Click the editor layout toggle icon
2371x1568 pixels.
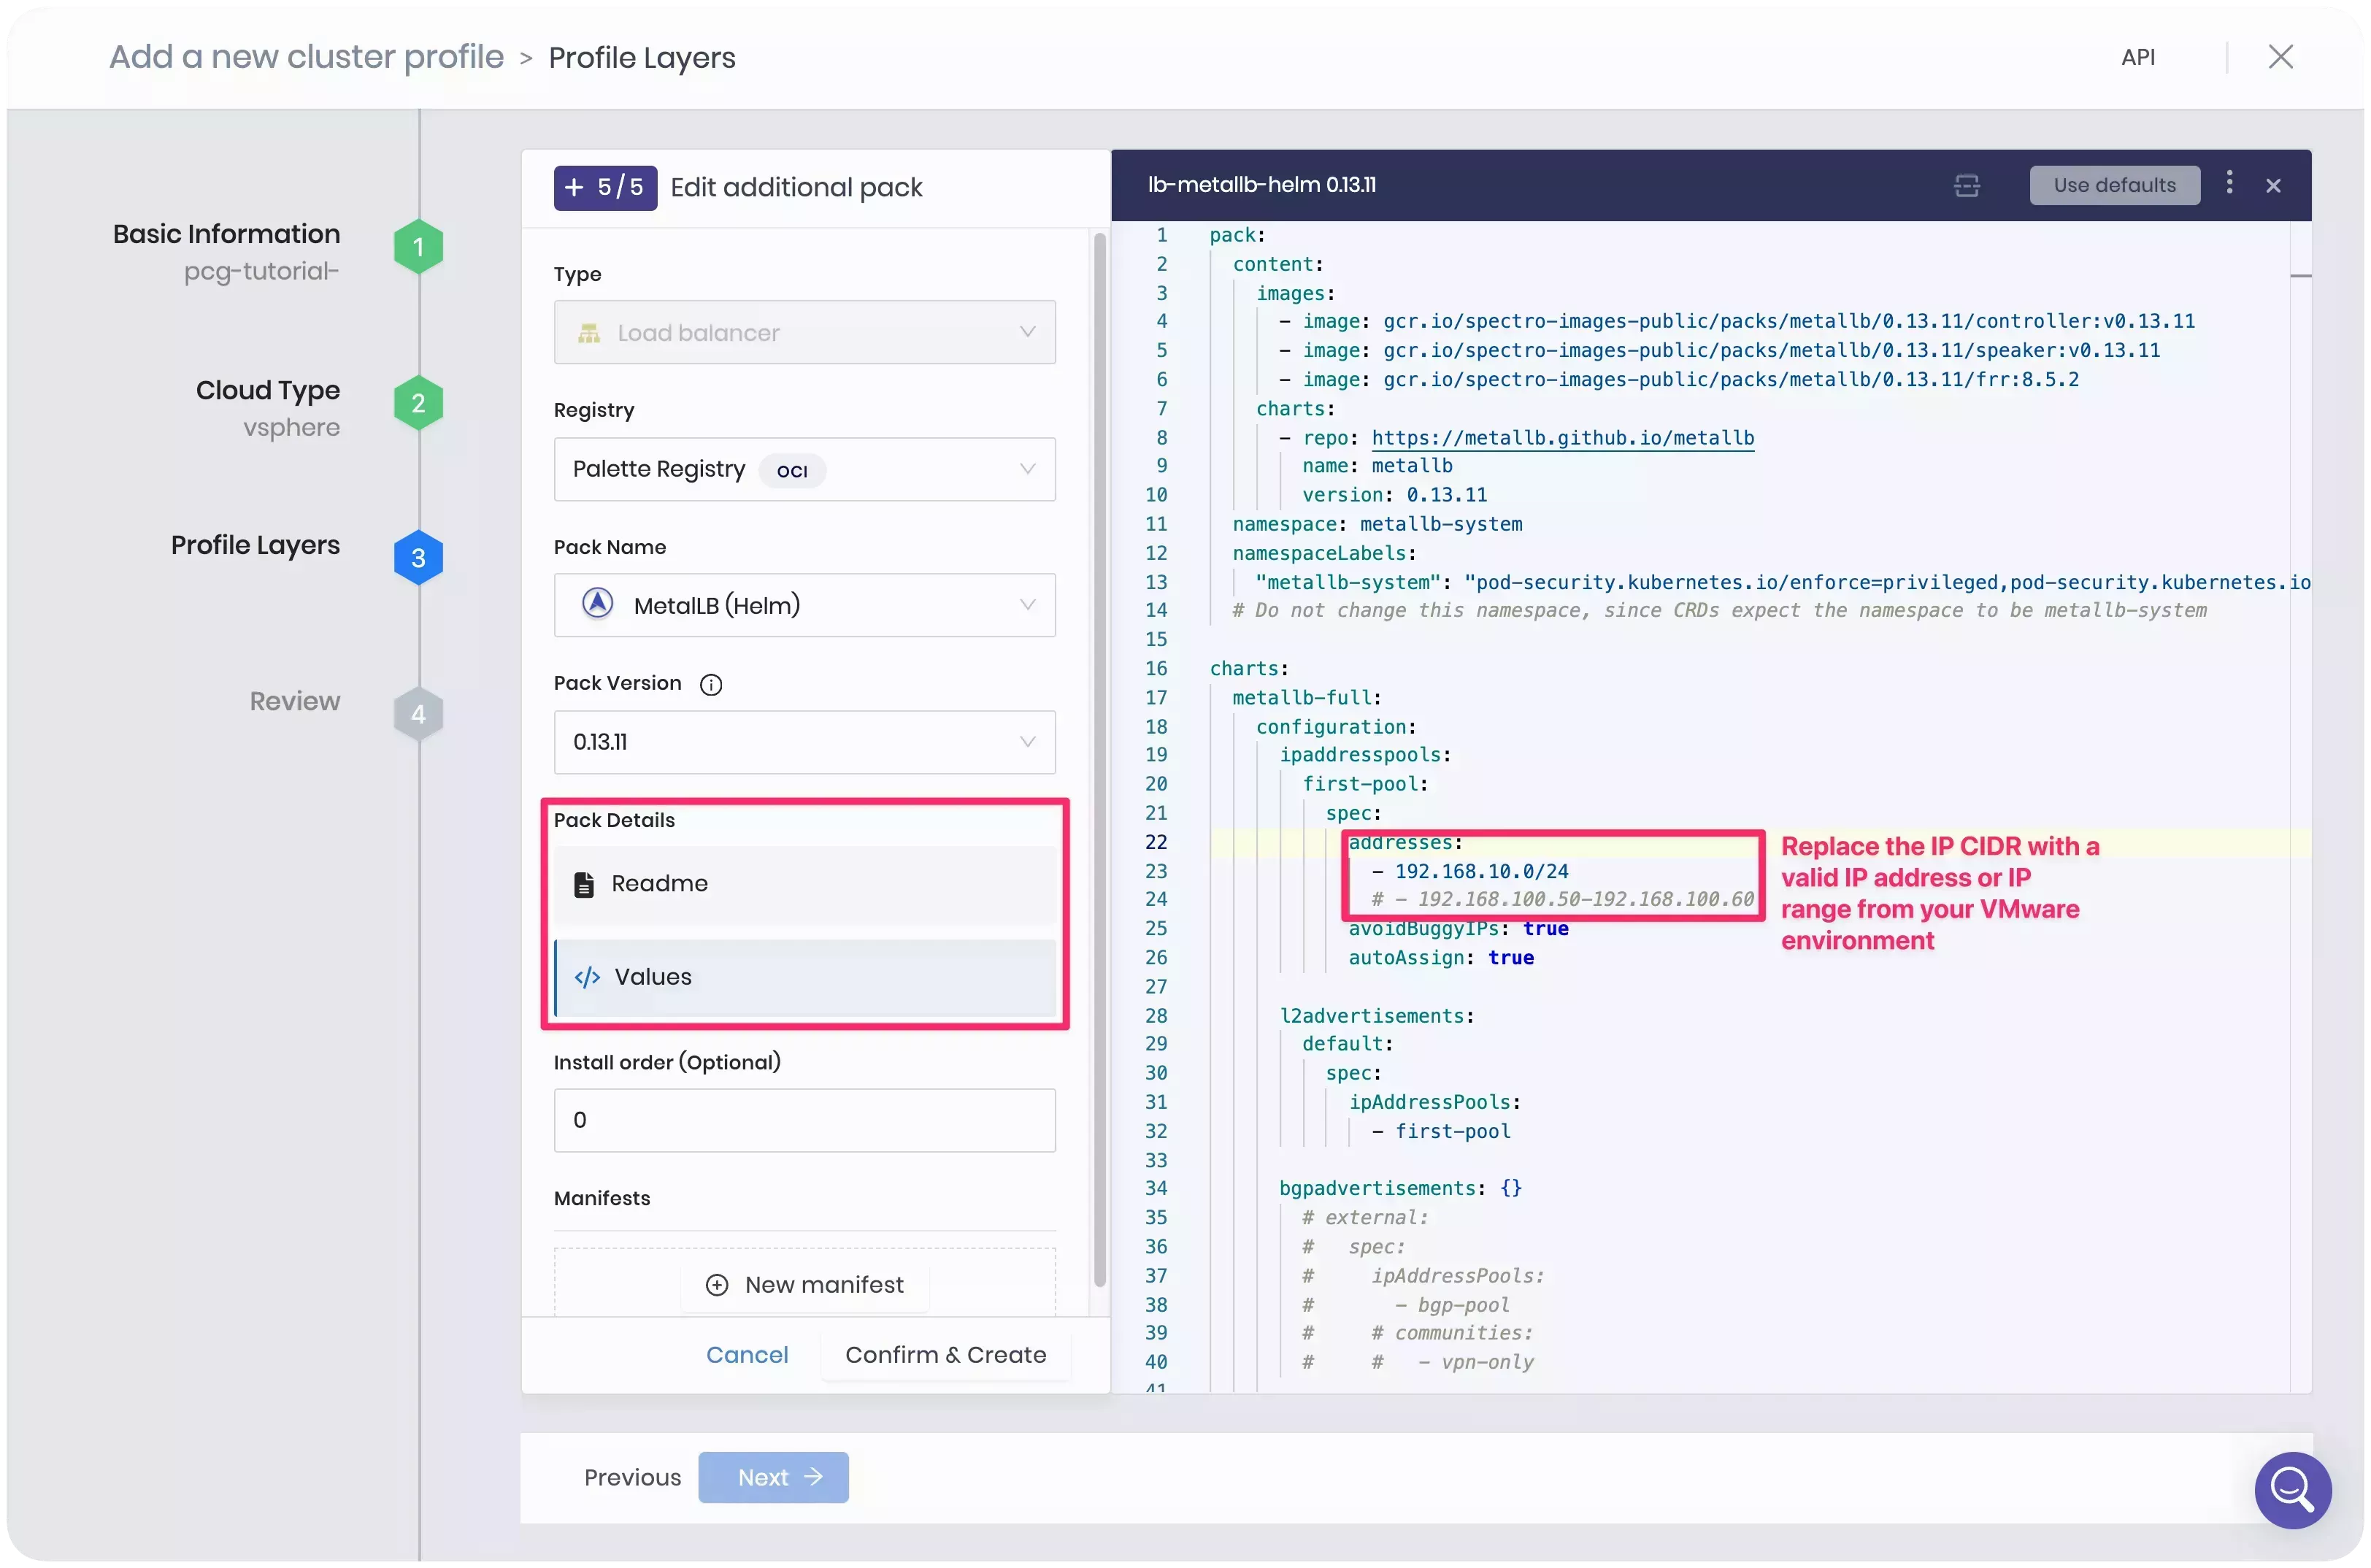[1966, 186]
